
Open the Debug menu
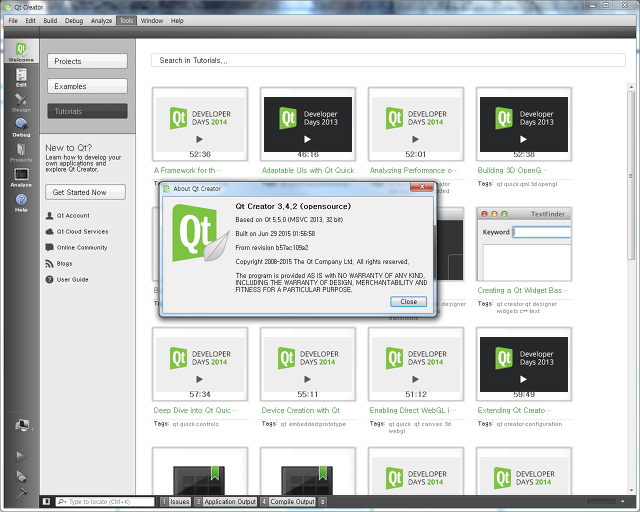(x=74, y=20)
